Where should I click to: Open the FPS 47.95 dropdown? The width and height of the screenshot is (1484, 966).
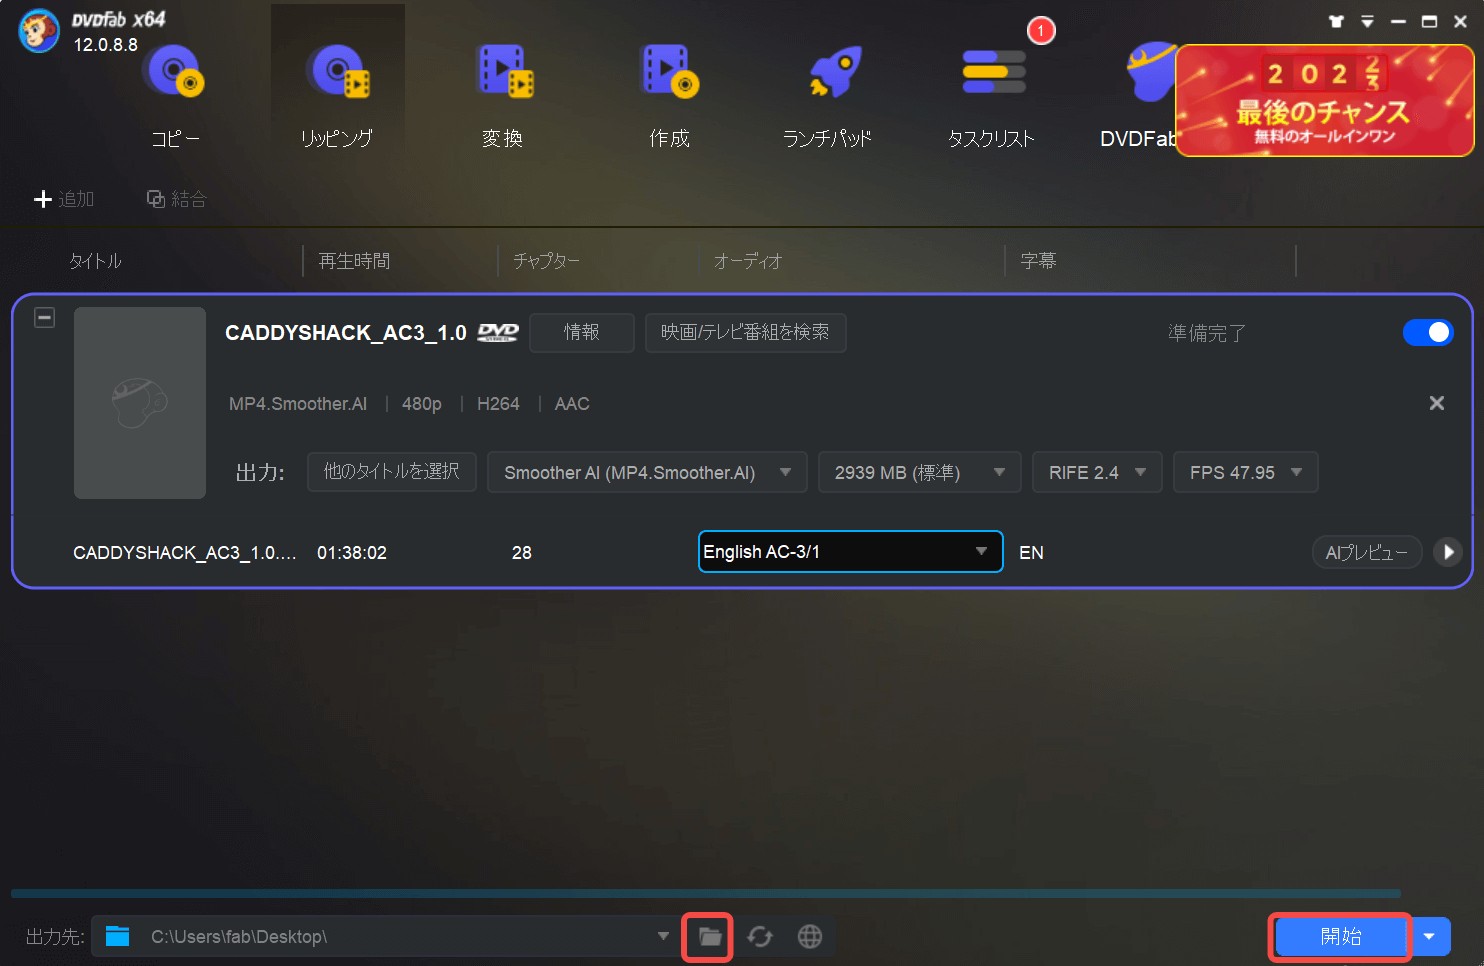point(1245,472)
